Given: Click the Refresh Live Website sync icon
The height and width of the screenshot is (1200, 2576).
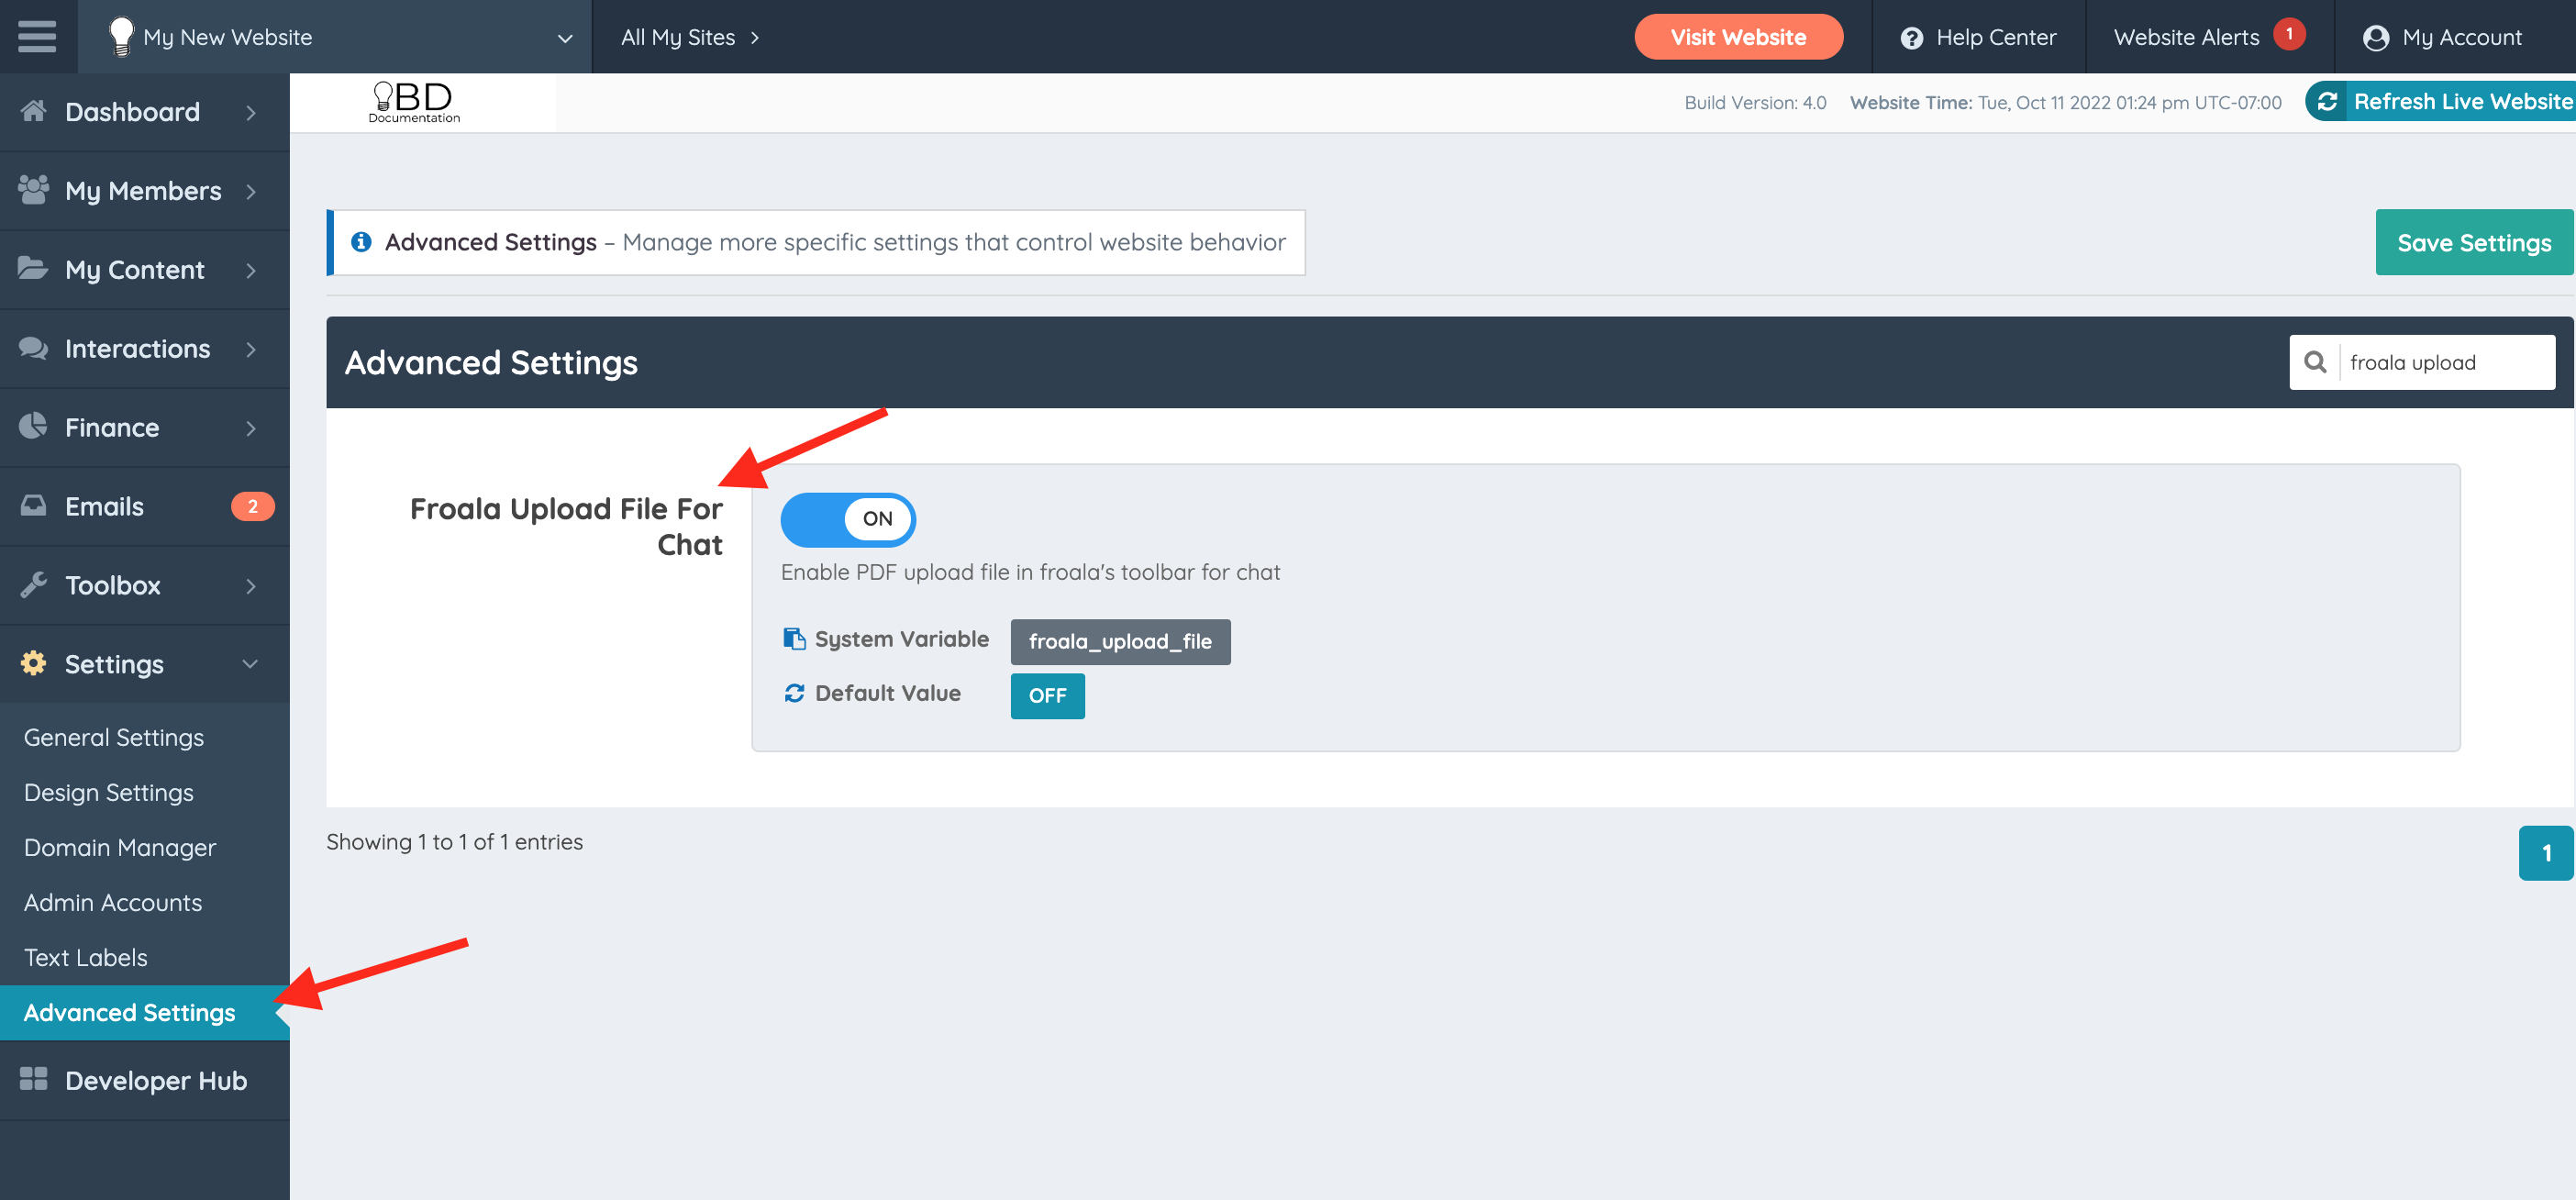Looking at the screenshot, I should click(x=2327, y=102).
